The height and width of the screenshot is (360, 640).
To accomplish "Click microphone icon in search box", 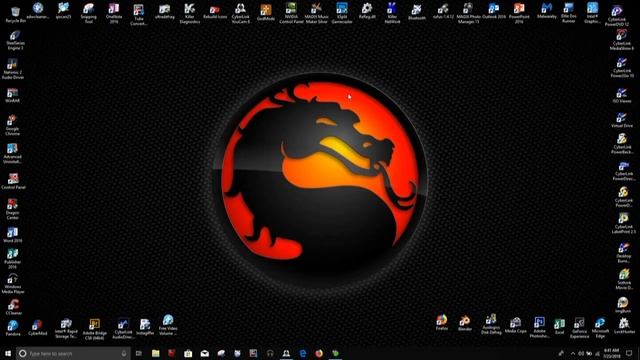I will coord(124,353).
